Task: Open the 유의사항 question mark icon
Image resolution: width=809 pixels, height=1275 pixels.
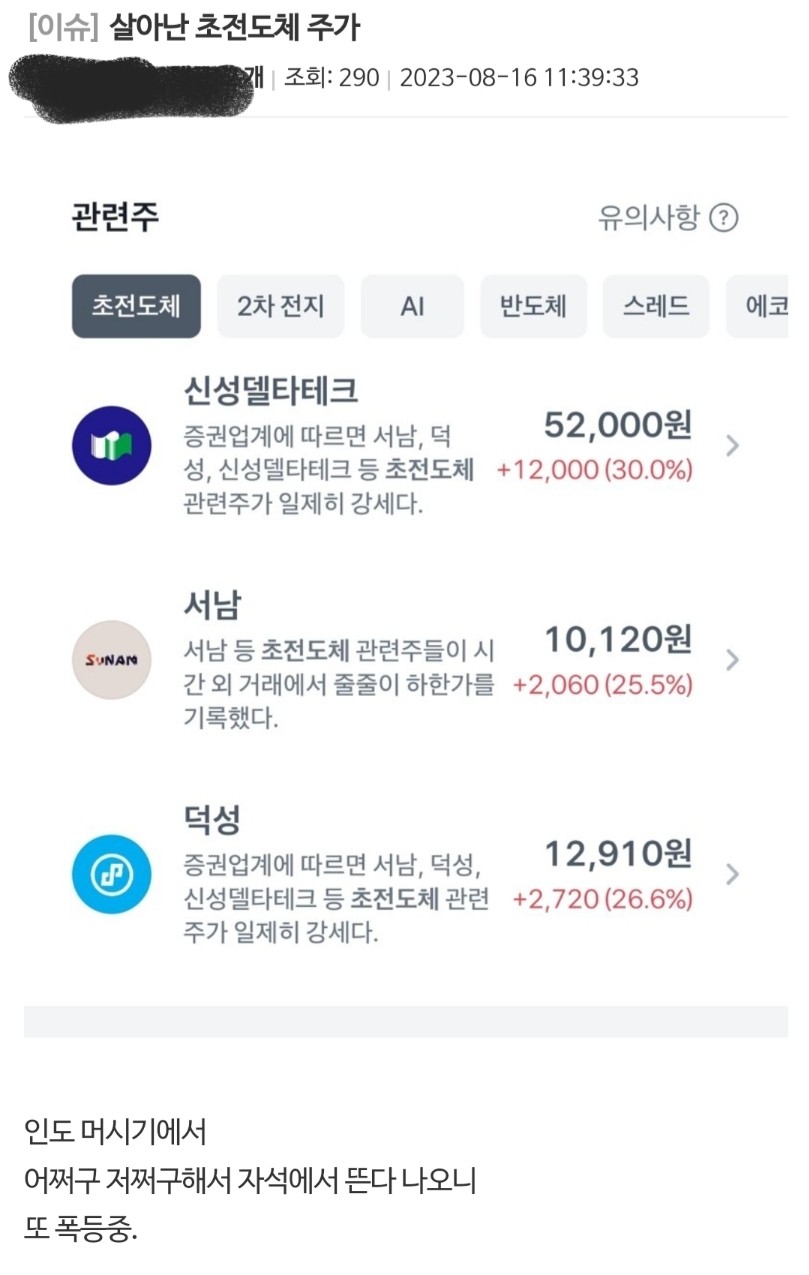Action: (723, 218)
